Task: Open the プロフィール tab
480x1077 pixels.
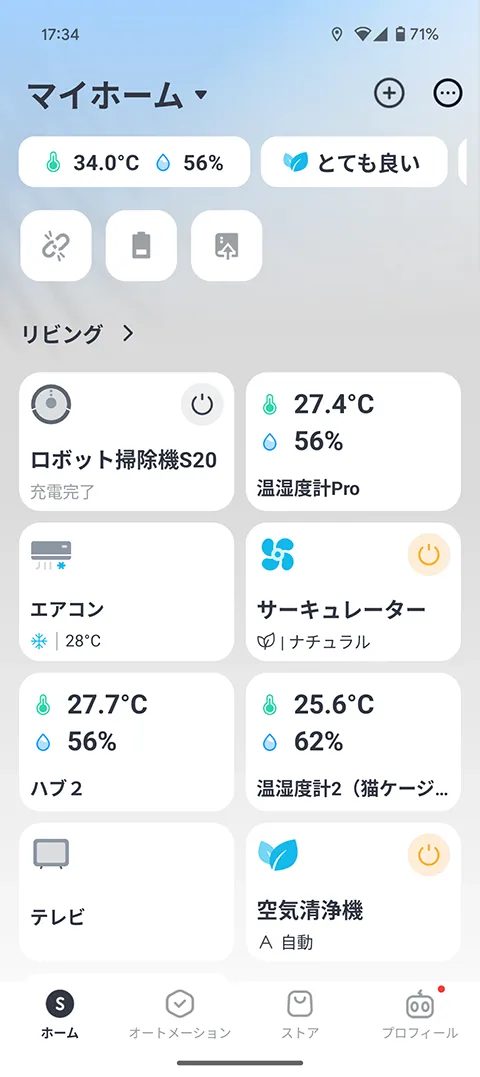Action: click(420, 1014)
